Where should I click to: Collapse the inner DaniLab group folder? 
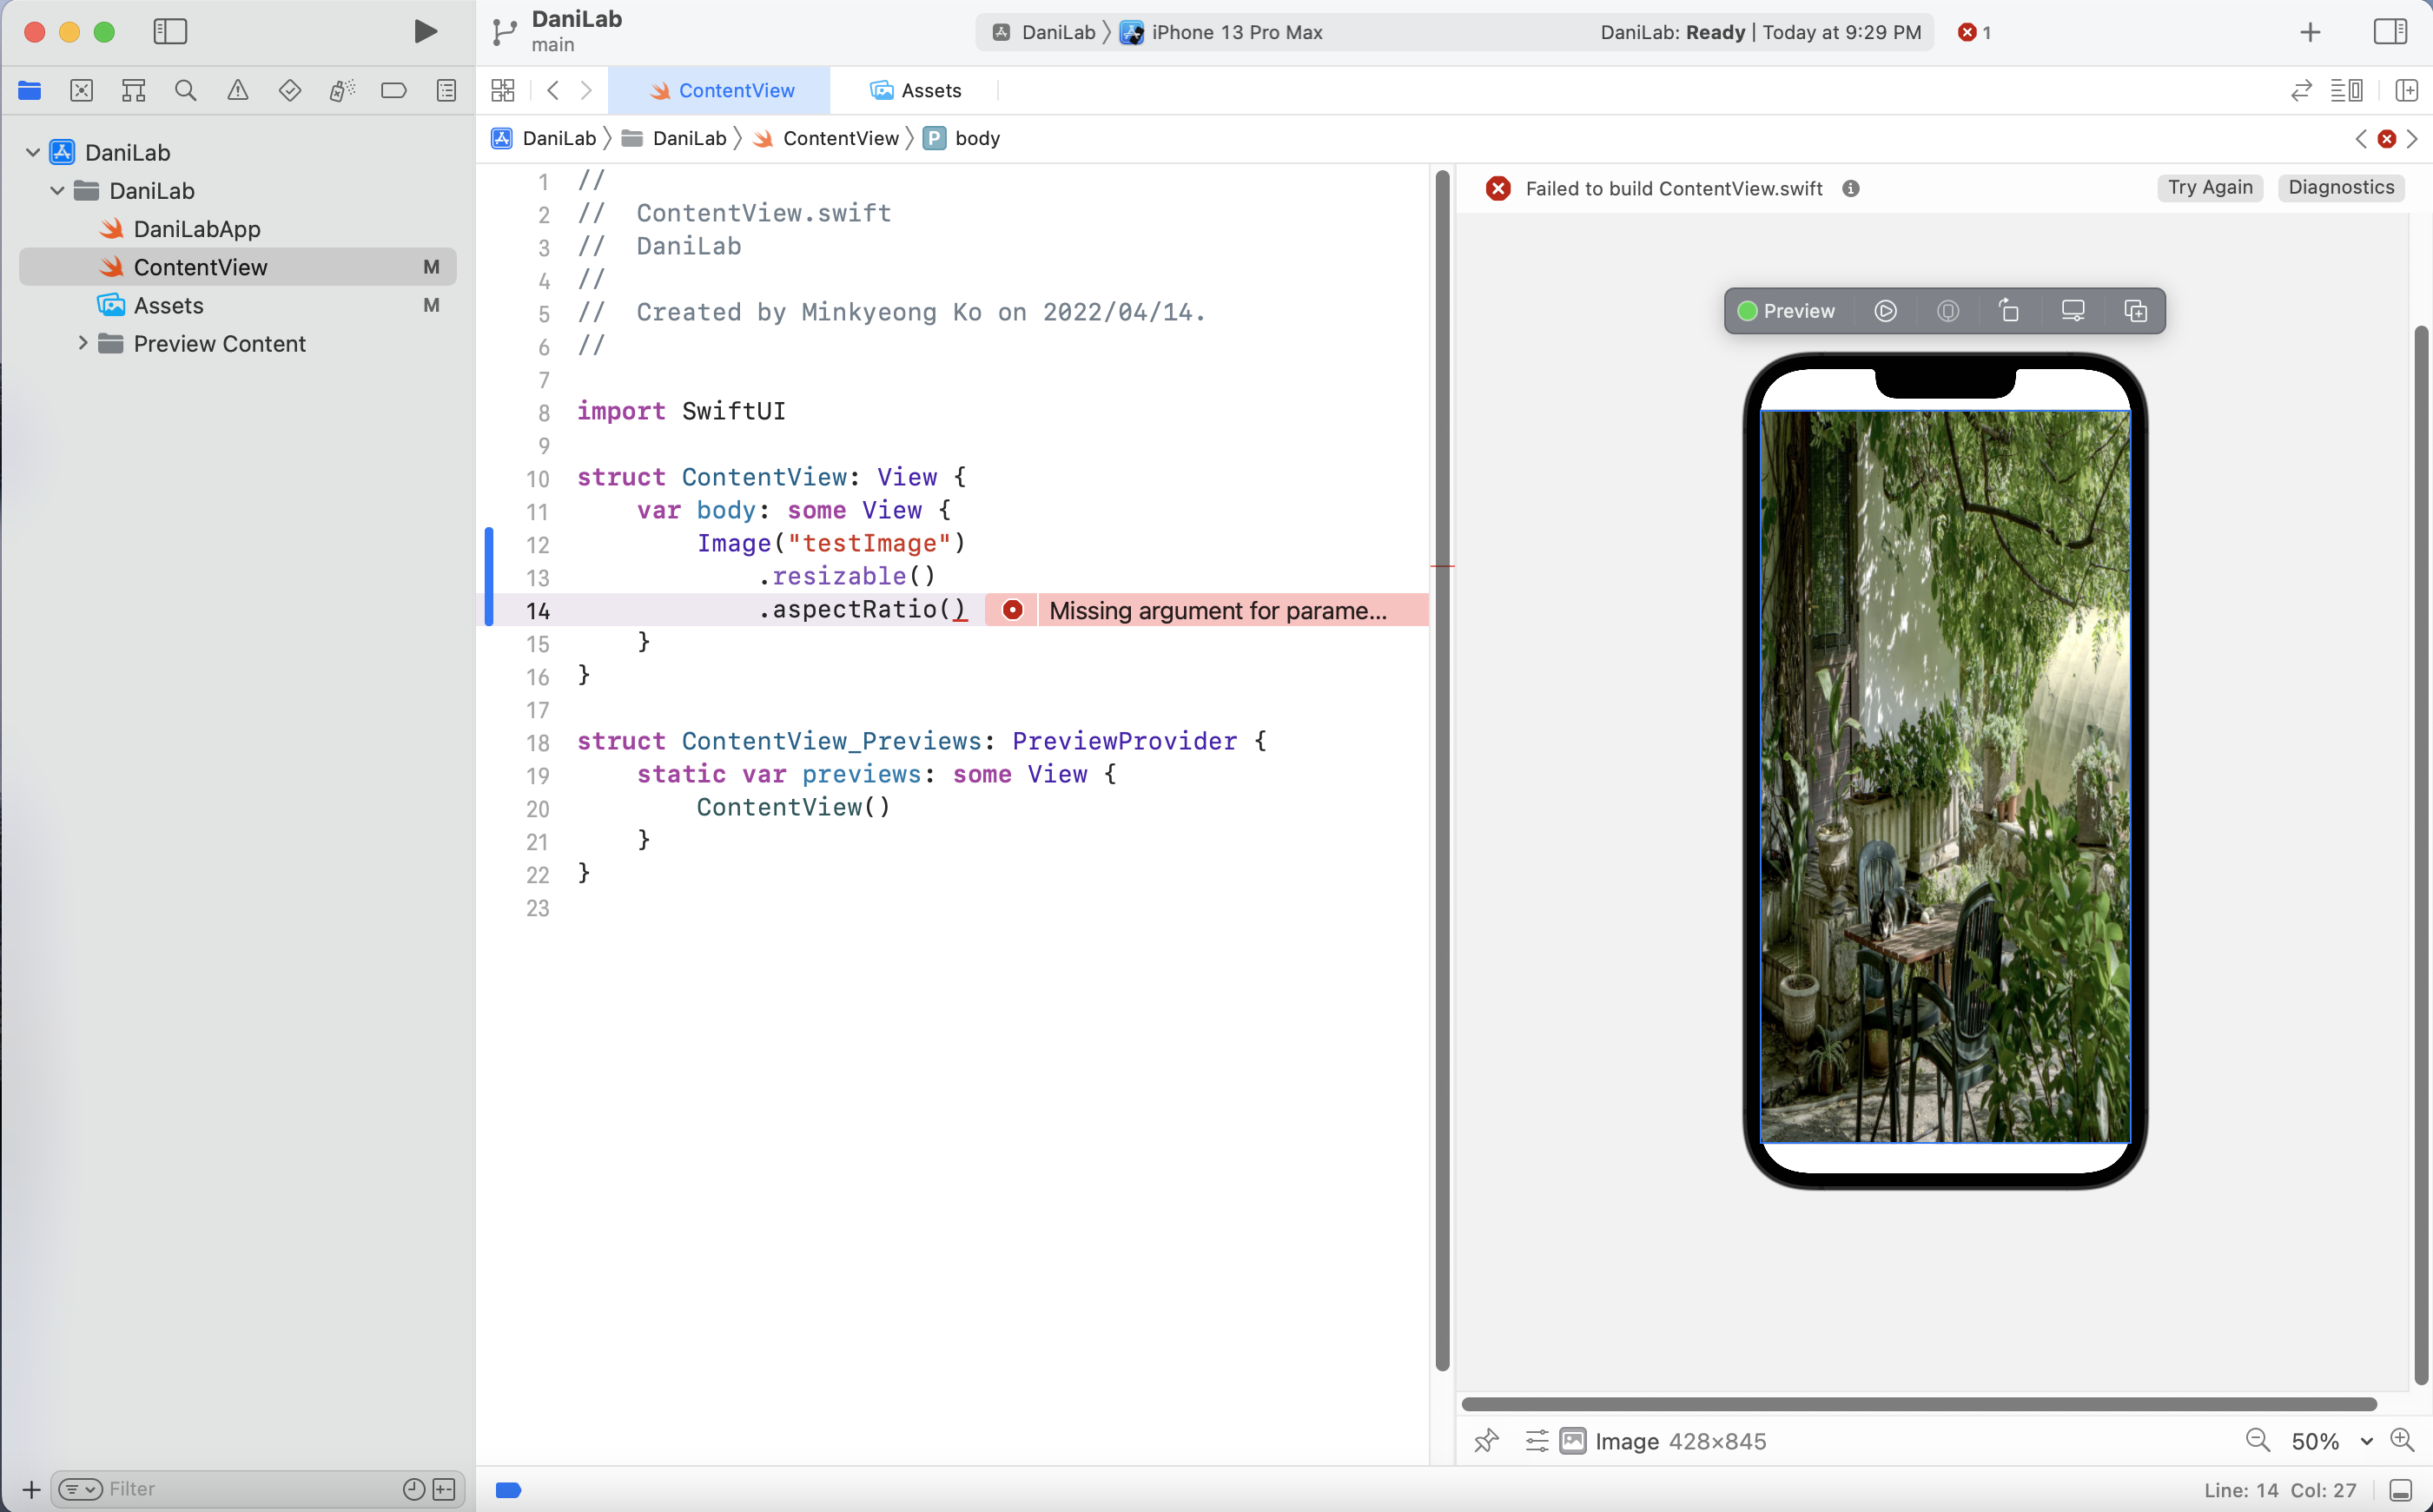(x=57, y=190)
